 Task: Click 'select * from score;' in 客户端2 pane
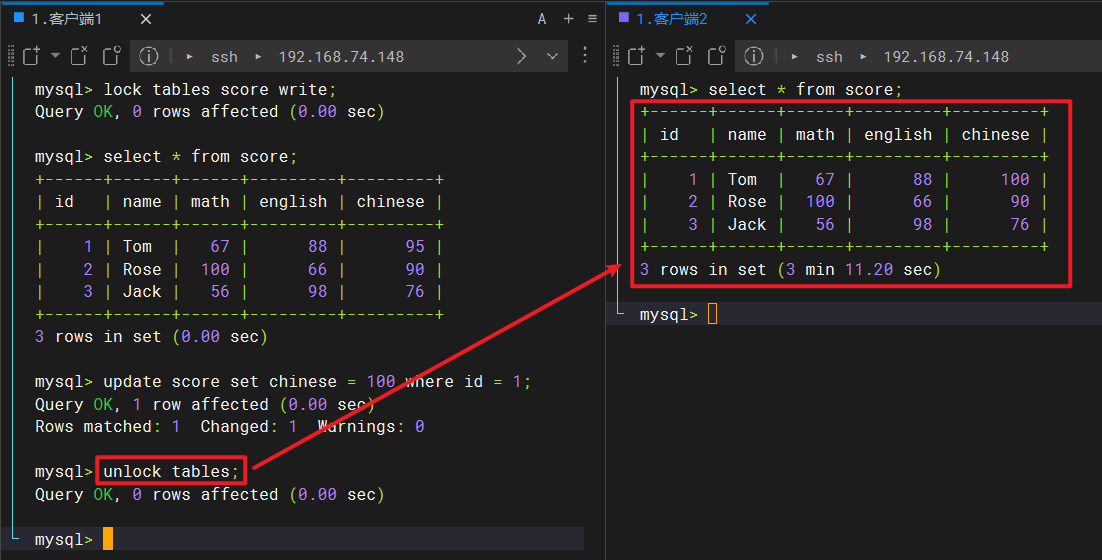(x=805, y=90)
